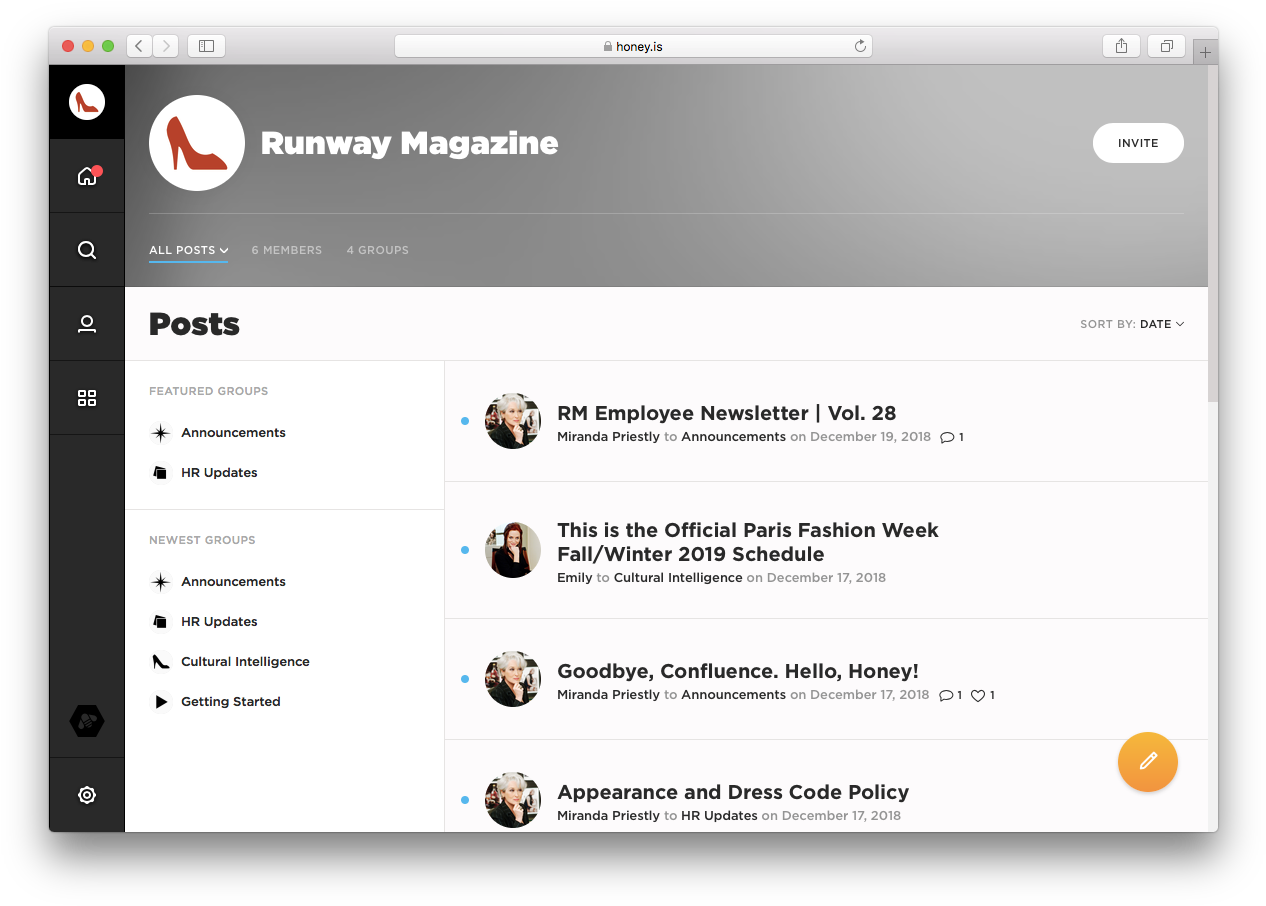
Task: Switch to the 4 Groups tab
Action: click(377, 250)
